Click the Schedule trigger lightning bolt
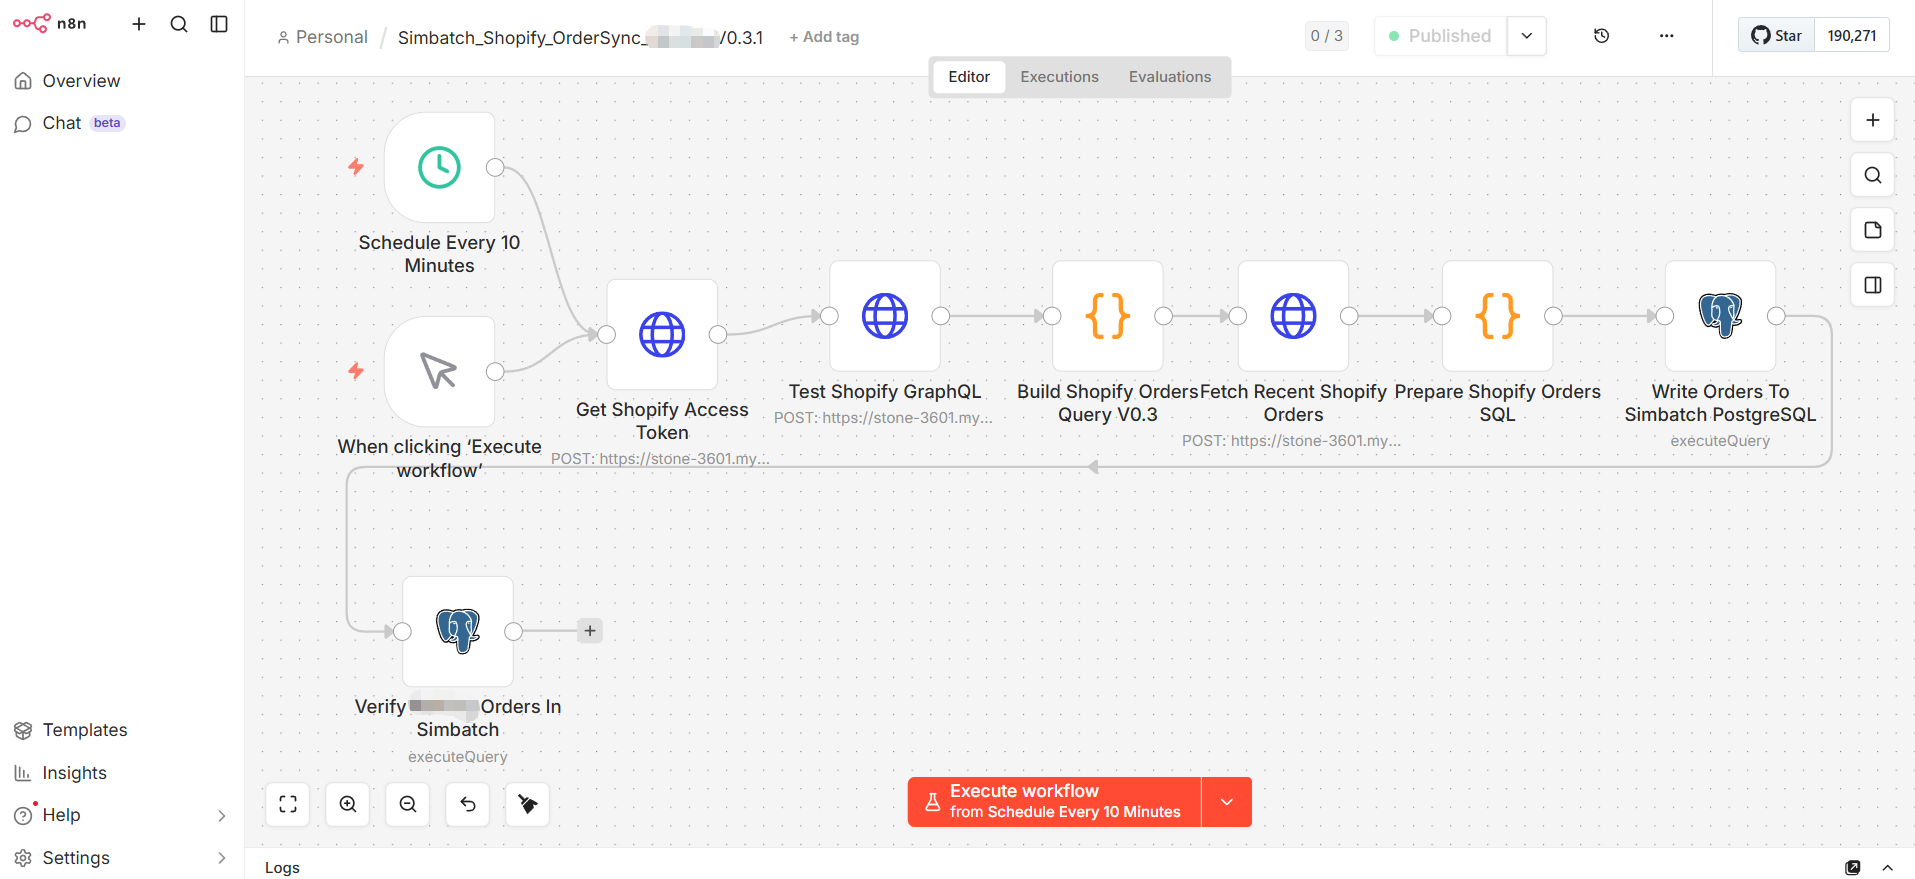 click(356, 167)
